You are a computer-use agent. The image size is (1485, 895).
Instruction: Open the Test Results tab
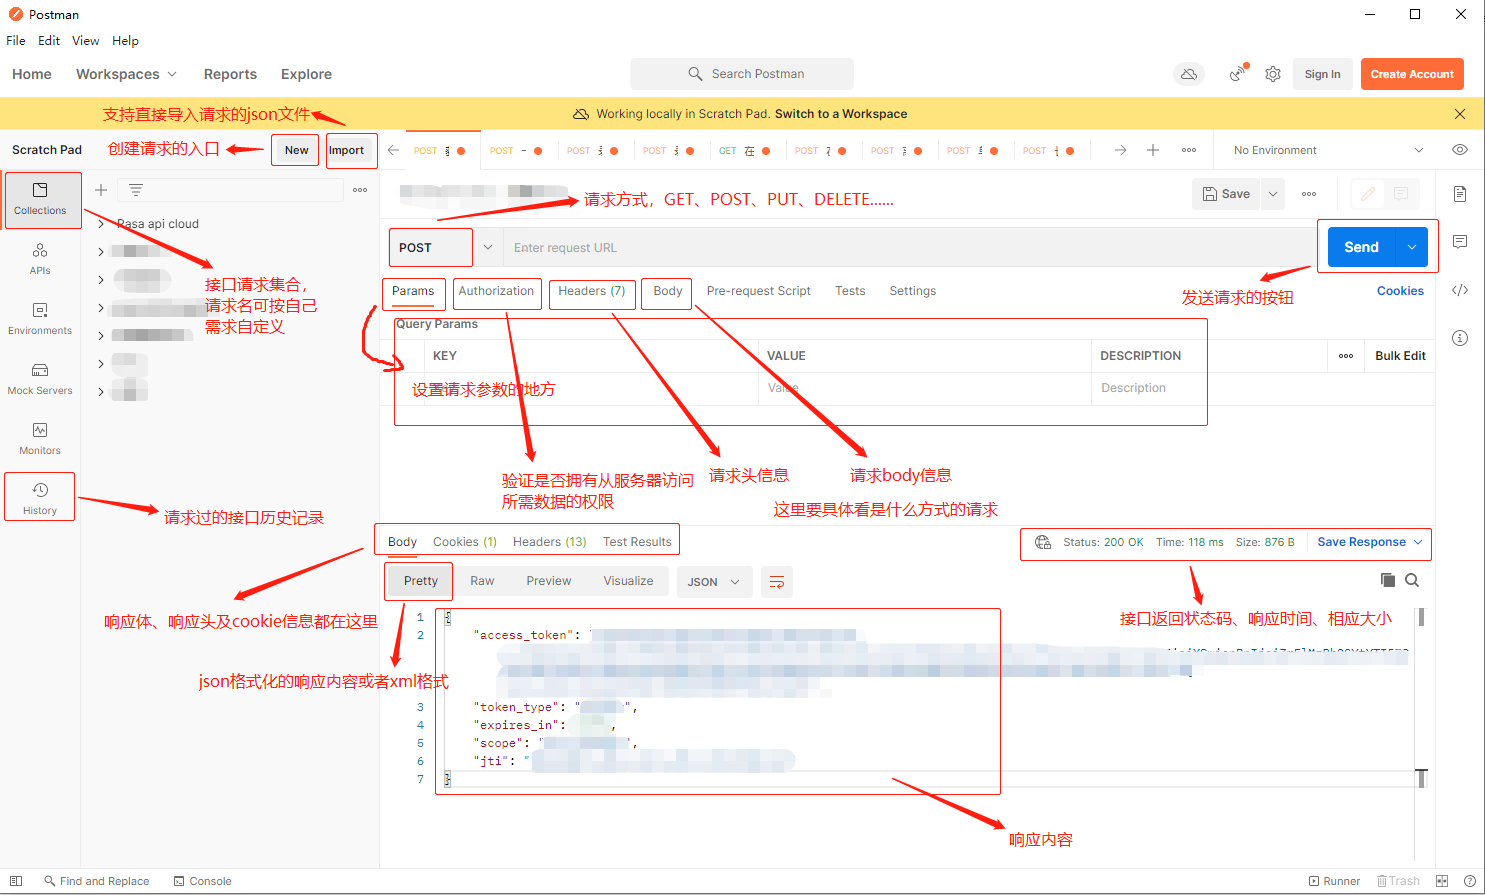point(637,542)
